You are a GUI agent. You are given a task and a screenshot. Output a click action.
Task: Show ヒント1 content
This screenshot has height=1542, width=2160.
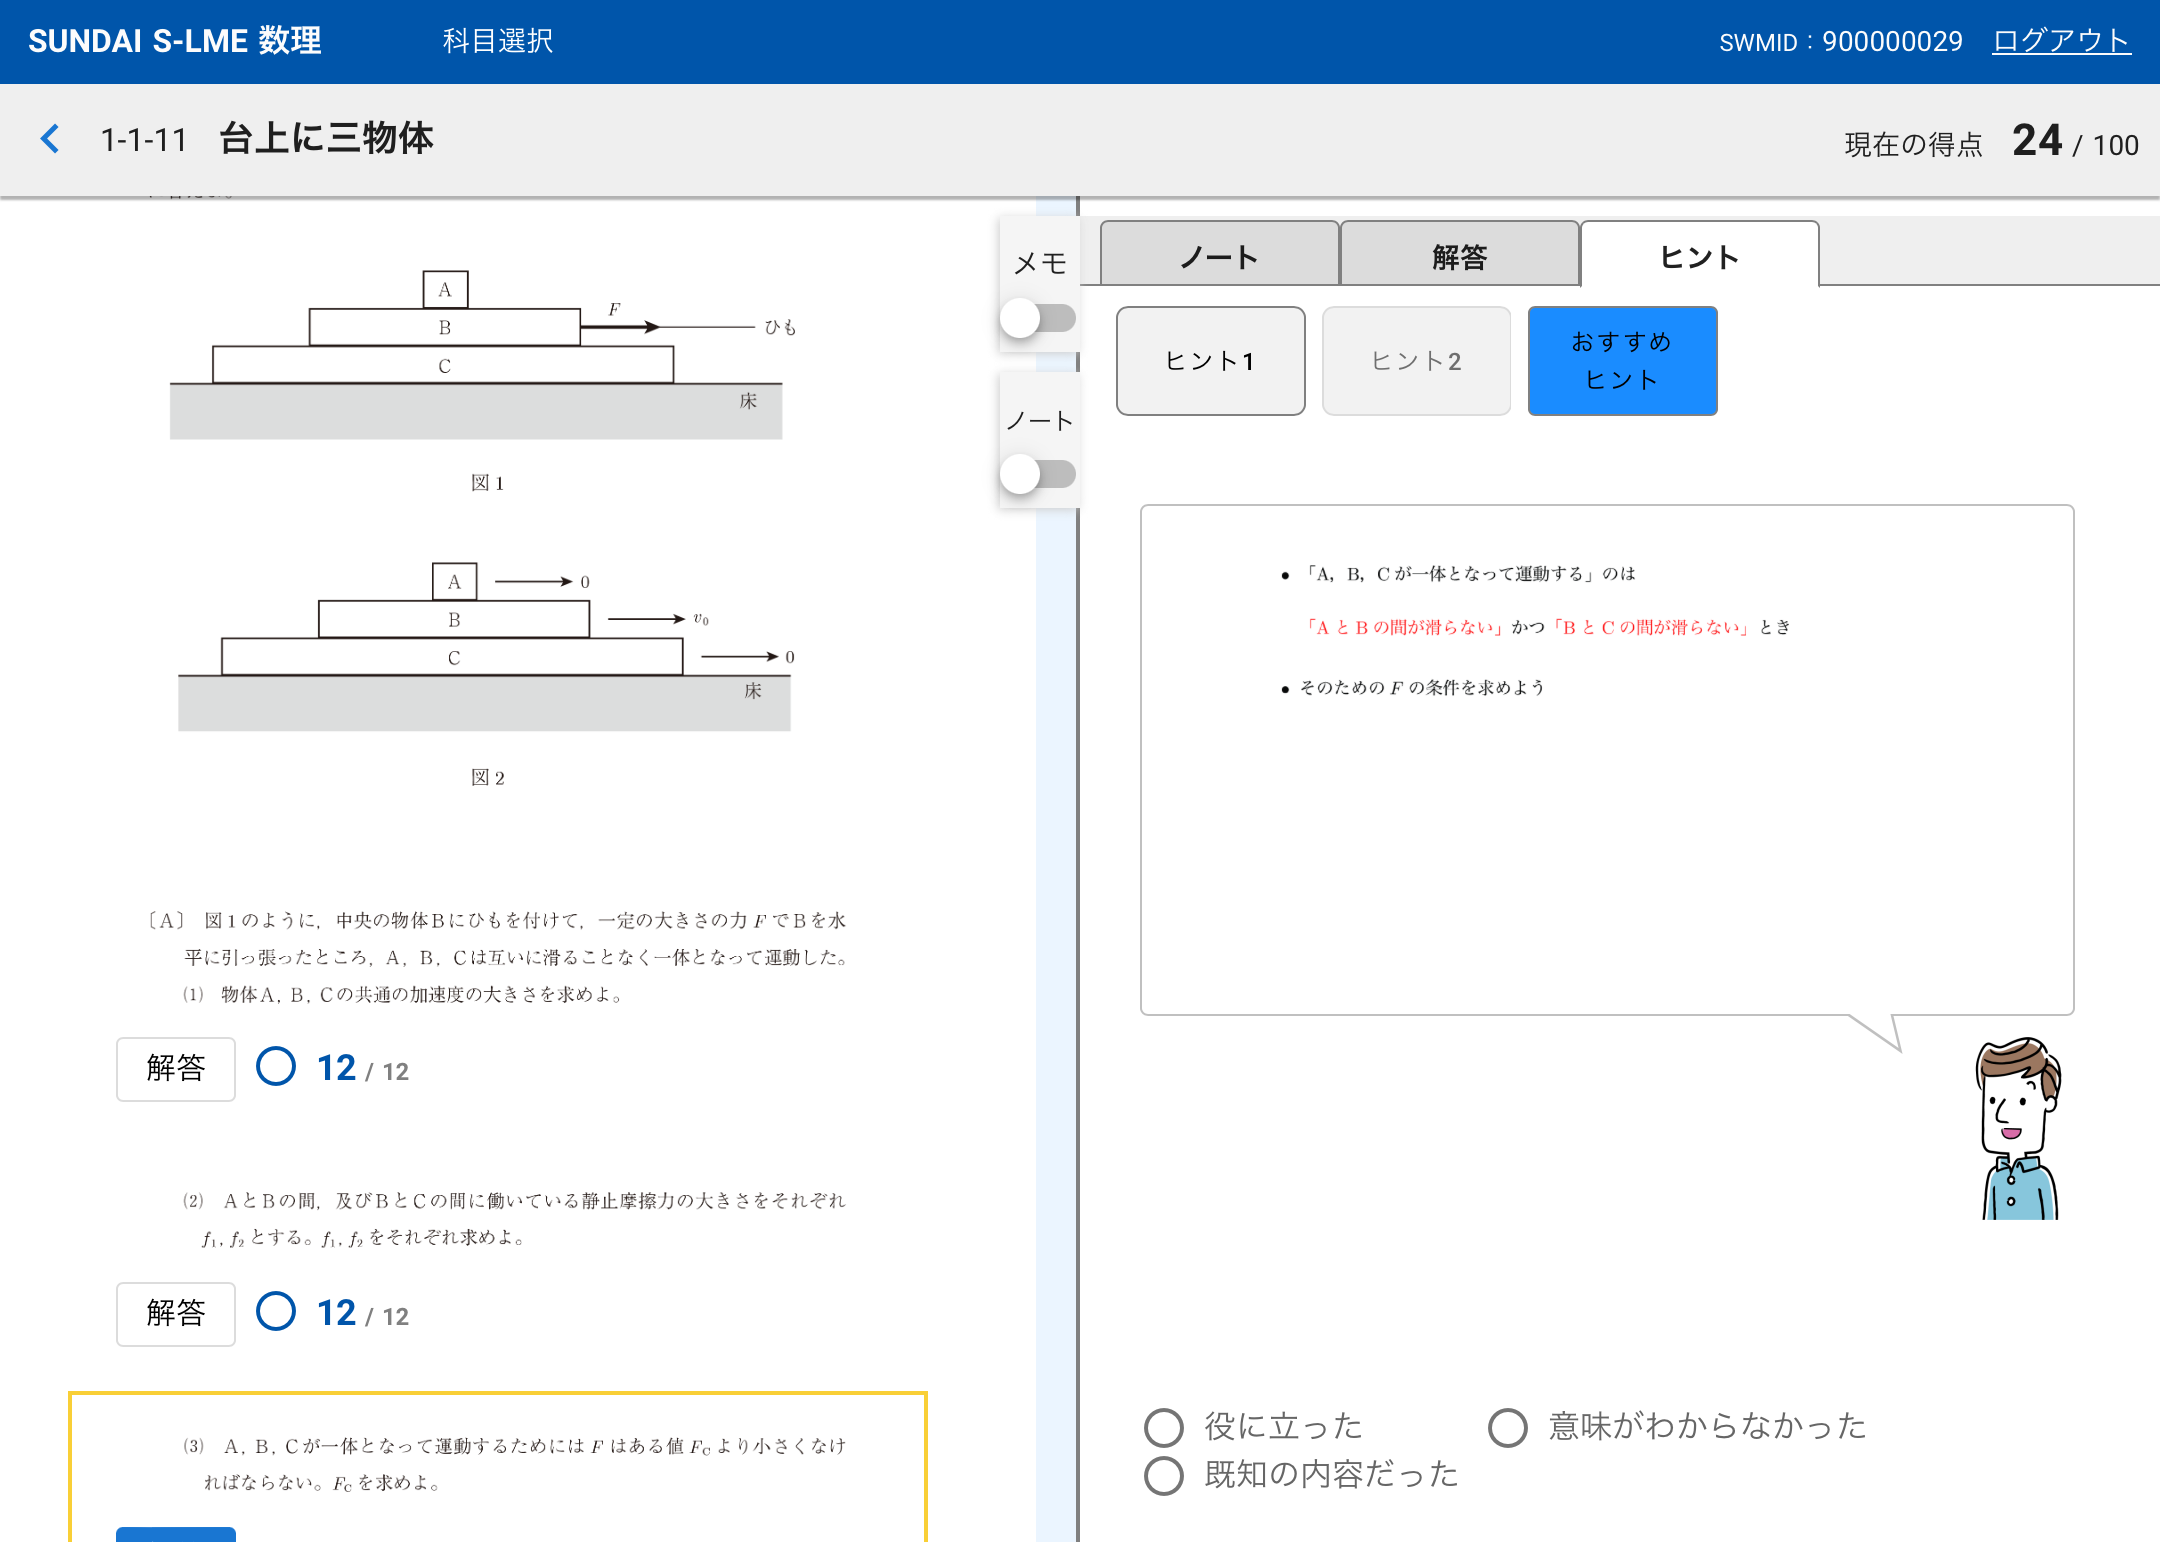click(1210, 360)
